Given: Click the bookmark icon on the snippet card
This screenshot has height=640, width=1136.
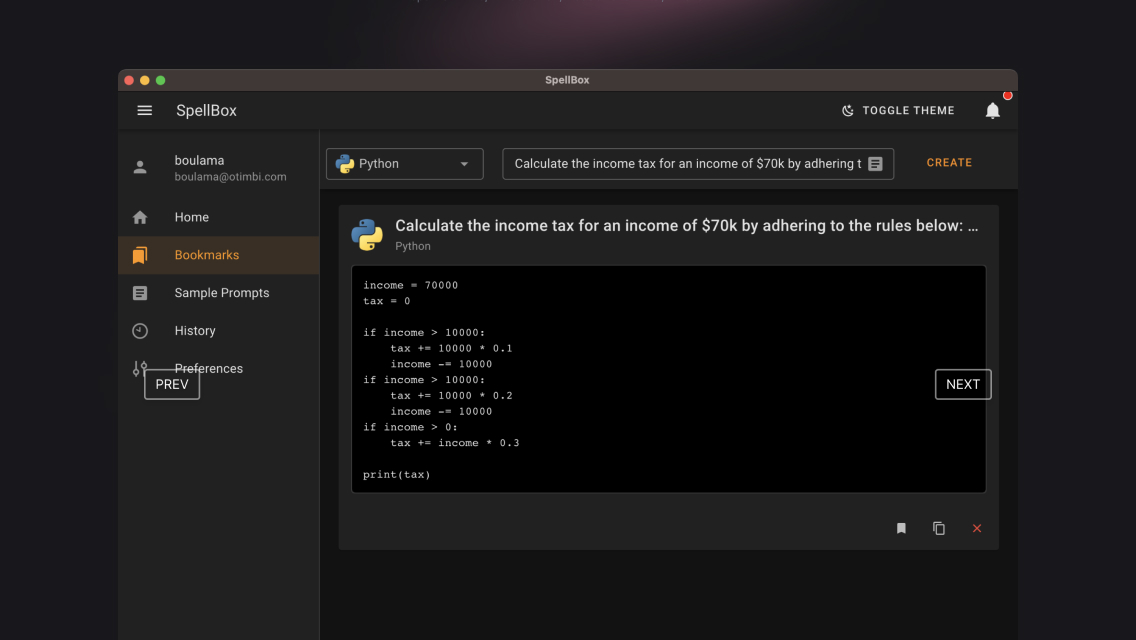Looking at the screenshot, I should coord(900,528).
